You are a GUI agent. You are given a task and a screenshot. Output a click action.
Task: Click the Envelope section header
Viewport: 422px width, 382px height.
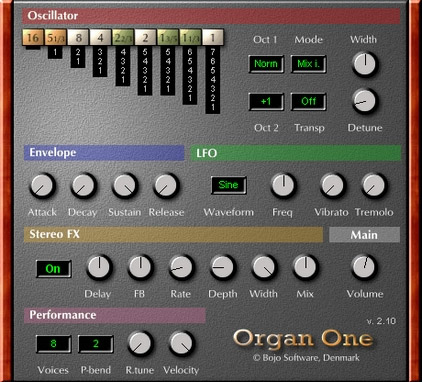click(104, 153)
